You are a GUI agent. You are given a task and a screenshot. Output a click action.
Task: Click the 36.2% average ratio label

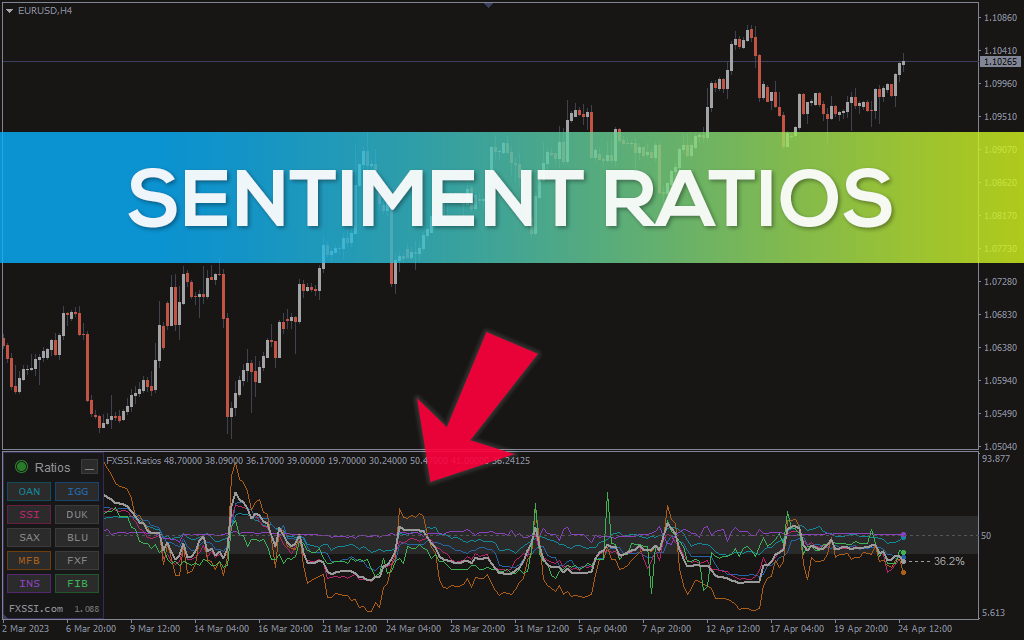tap(948, 562)
